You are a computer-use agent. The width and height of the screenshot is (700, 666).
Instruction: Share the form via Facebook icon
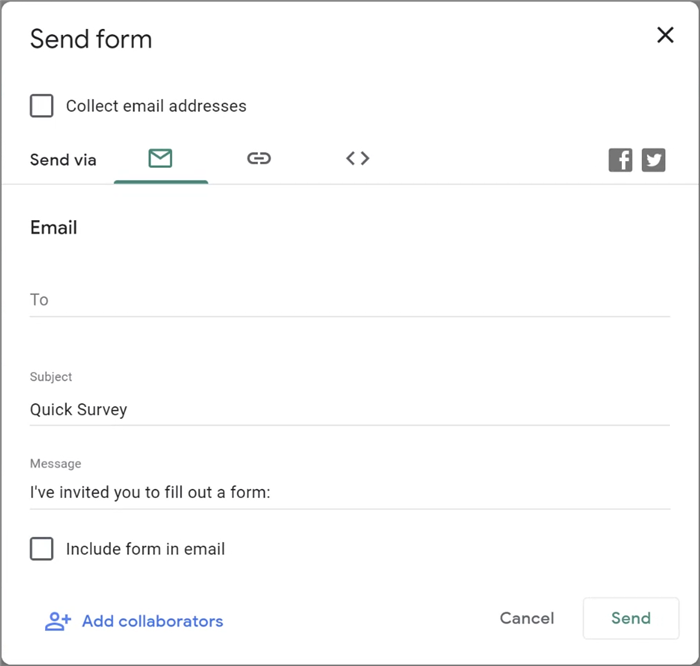(x=621, y=160)
